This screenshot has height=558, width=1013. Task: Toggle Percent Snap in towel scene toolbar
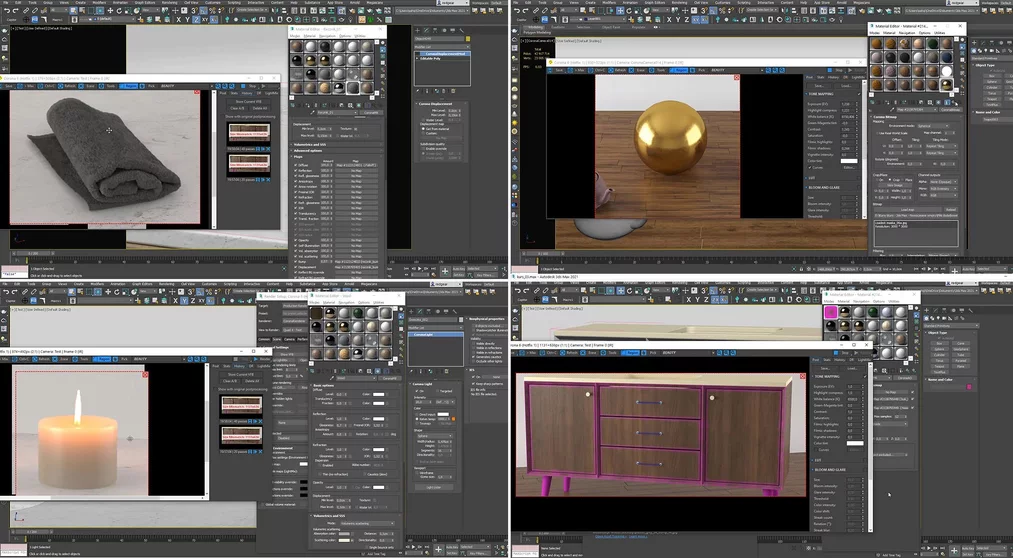[x=213, y=11]
